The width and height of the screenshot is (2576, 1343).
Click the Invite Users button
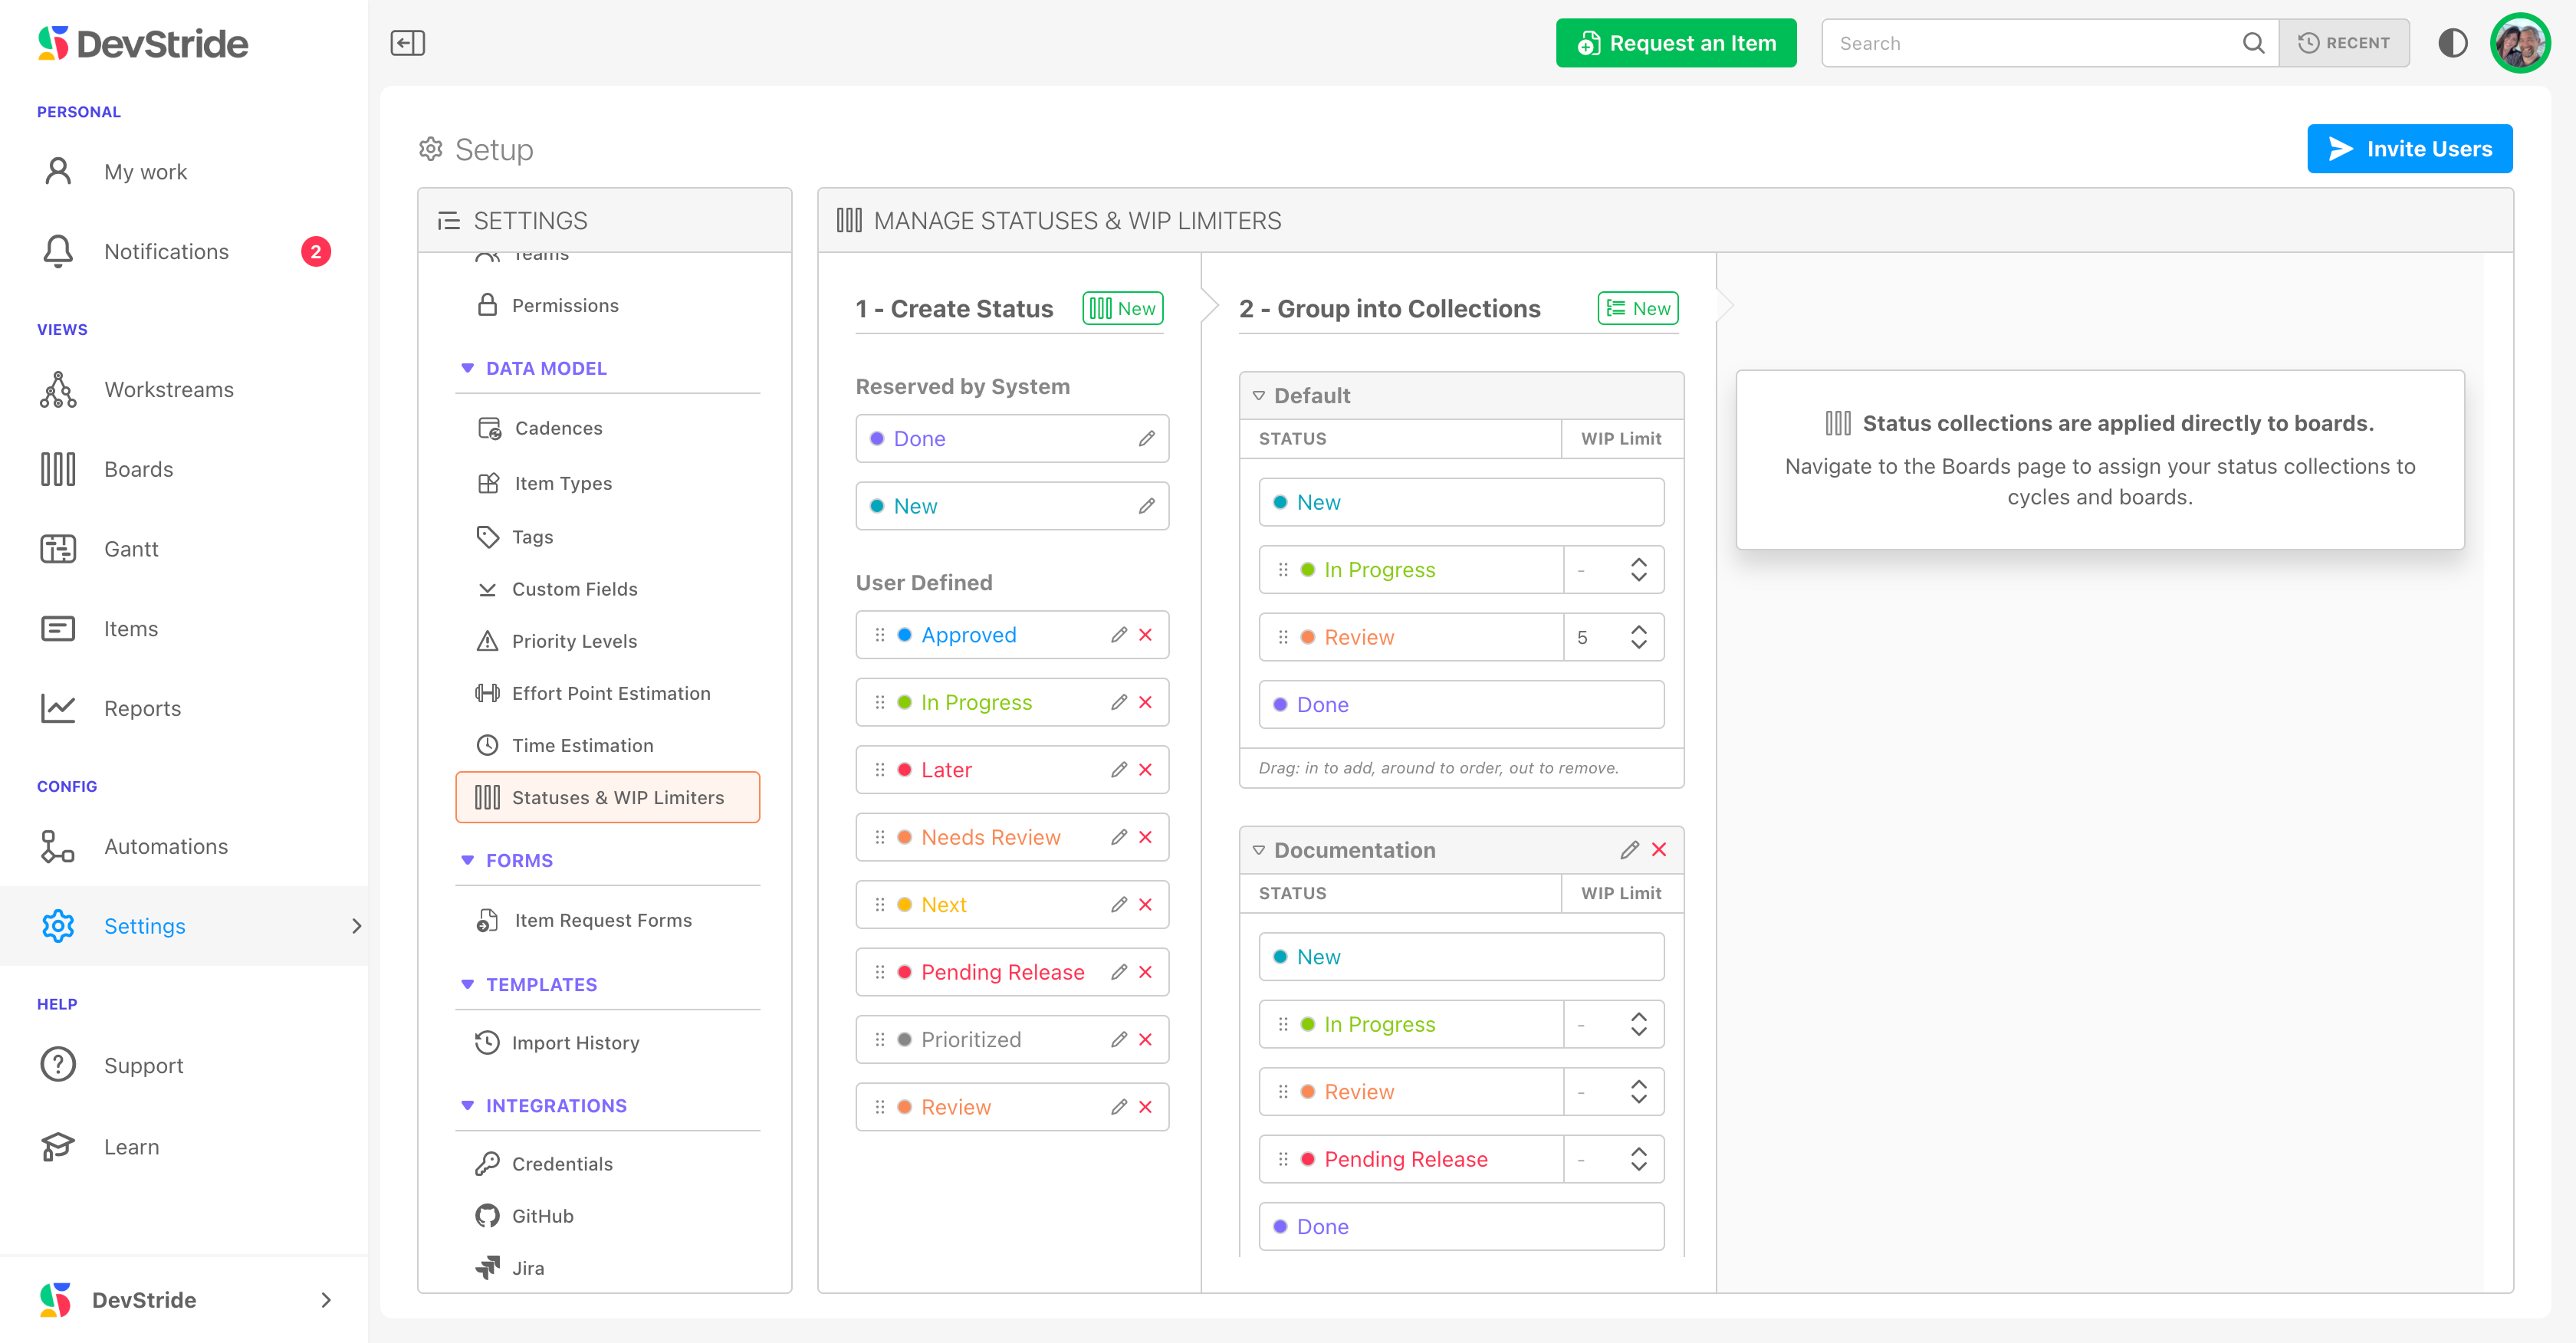2409,149
